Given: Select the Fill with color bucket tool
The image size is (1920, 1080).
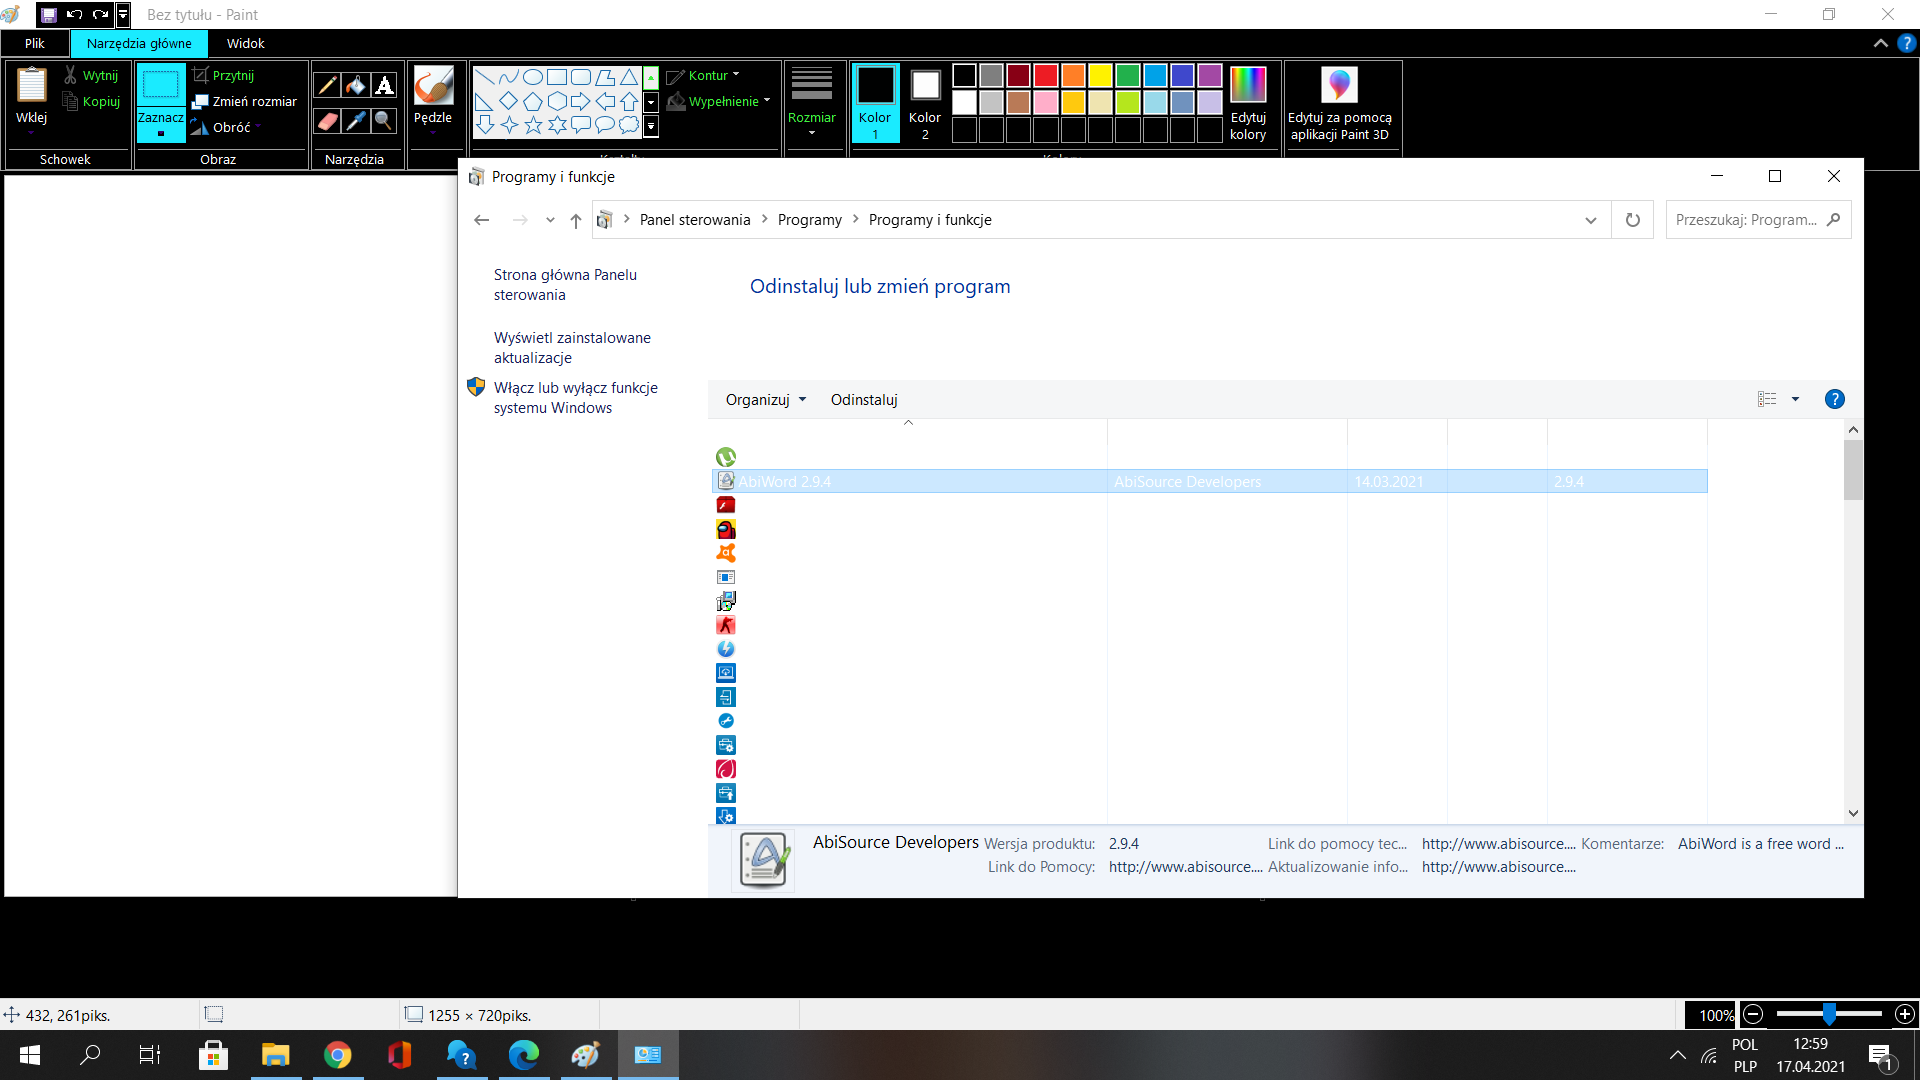Looking at the screenshot, I should 355,86.
